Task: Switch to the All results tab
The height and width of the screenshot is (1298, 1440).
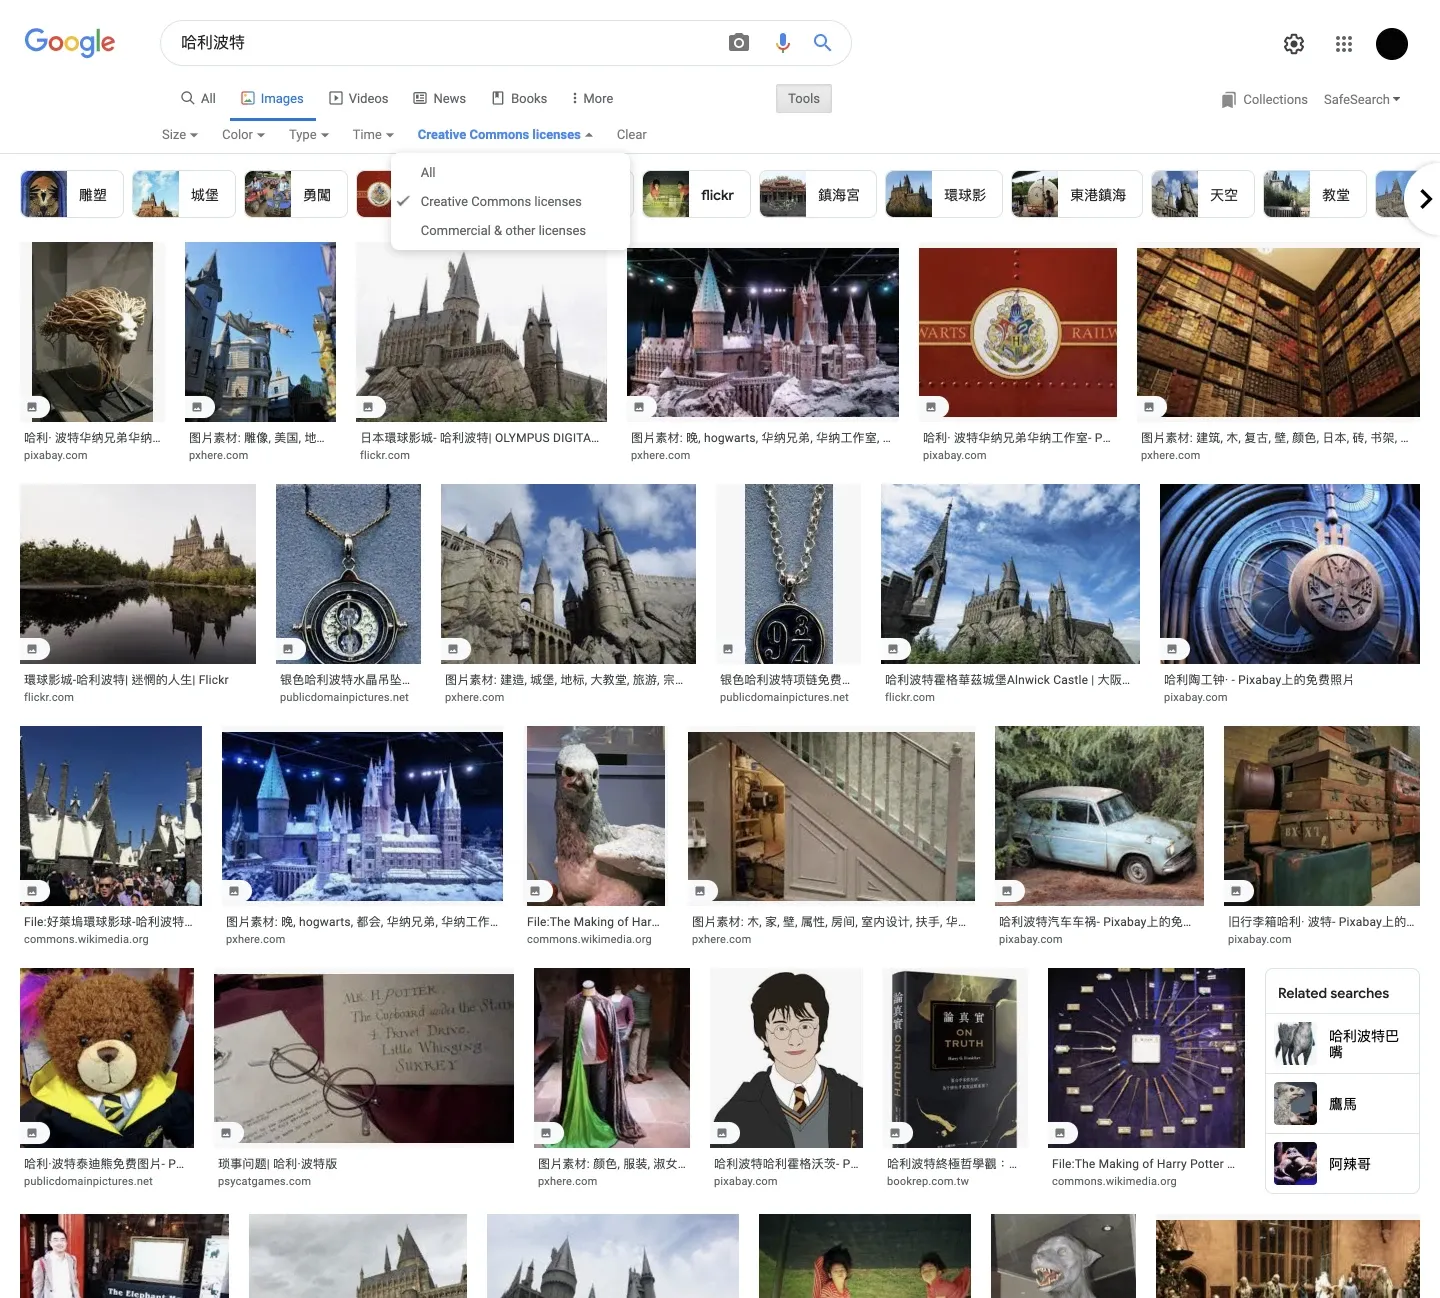Action: [198, 98]
